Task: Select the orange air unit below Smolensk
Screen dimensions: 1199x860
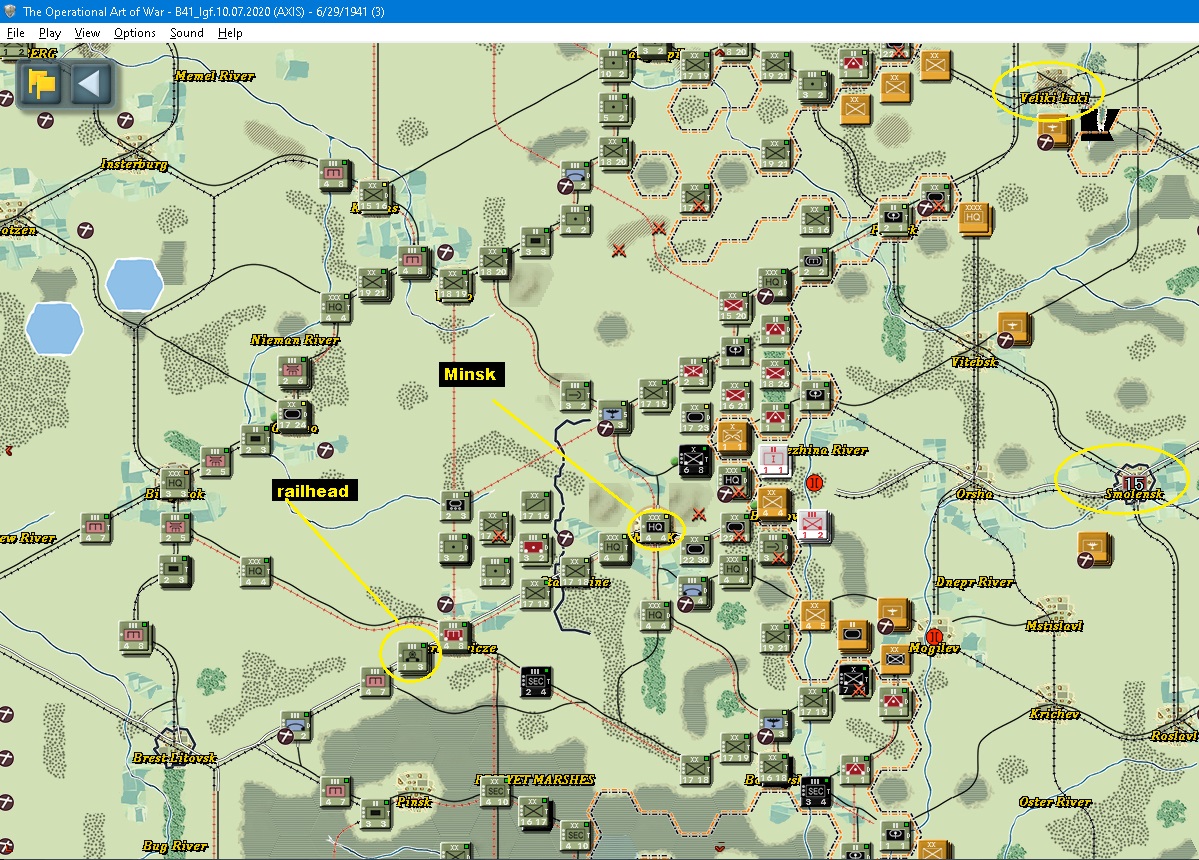Action: tap(1092, 547)
